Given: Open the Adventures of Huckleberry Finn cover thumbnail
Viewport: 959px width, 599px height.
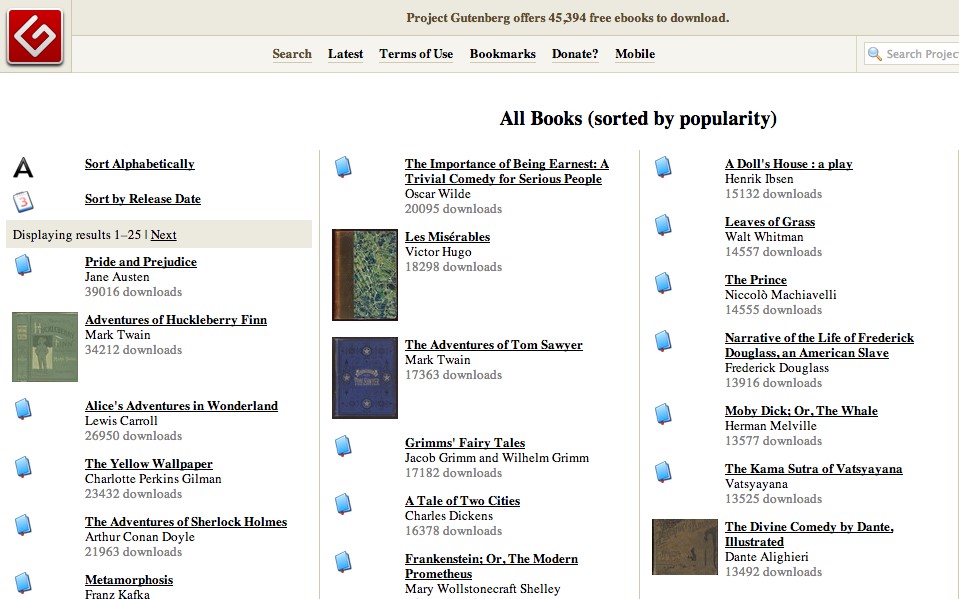Looking at the screenshot, I should pos(45,347).
